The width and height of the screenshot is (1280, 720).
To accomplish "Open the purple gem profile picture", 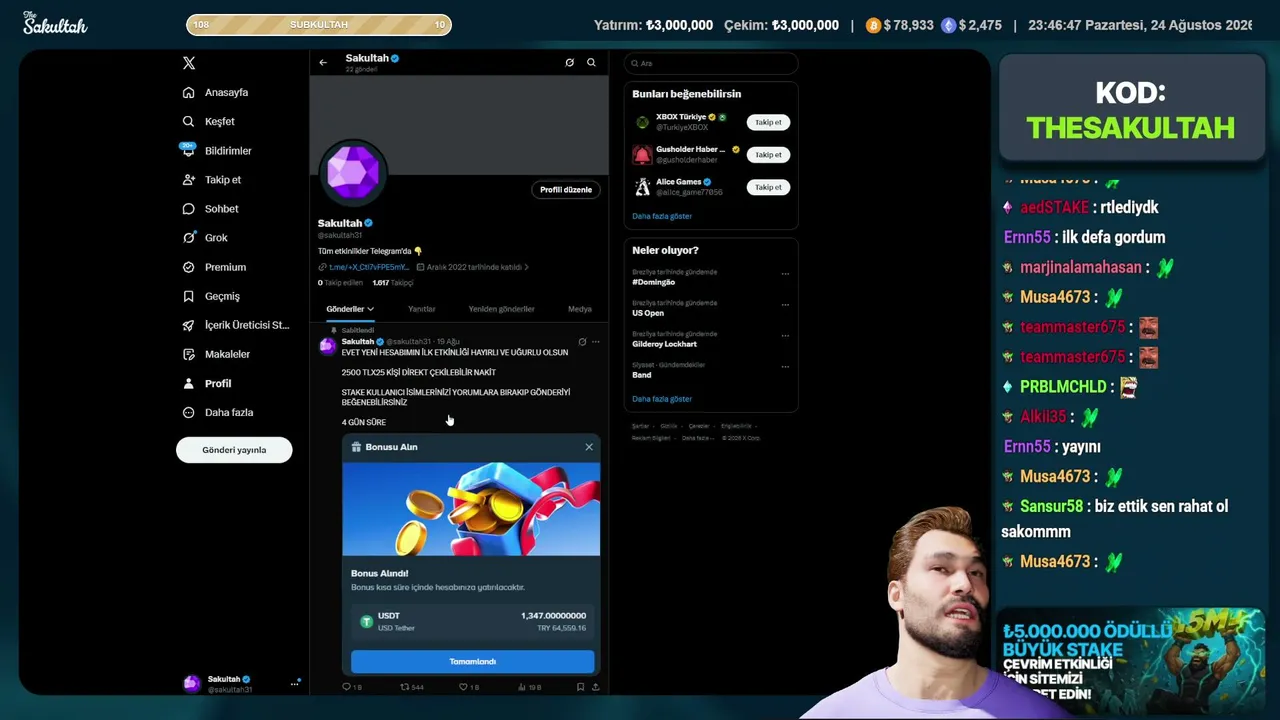I will point(353,172).
